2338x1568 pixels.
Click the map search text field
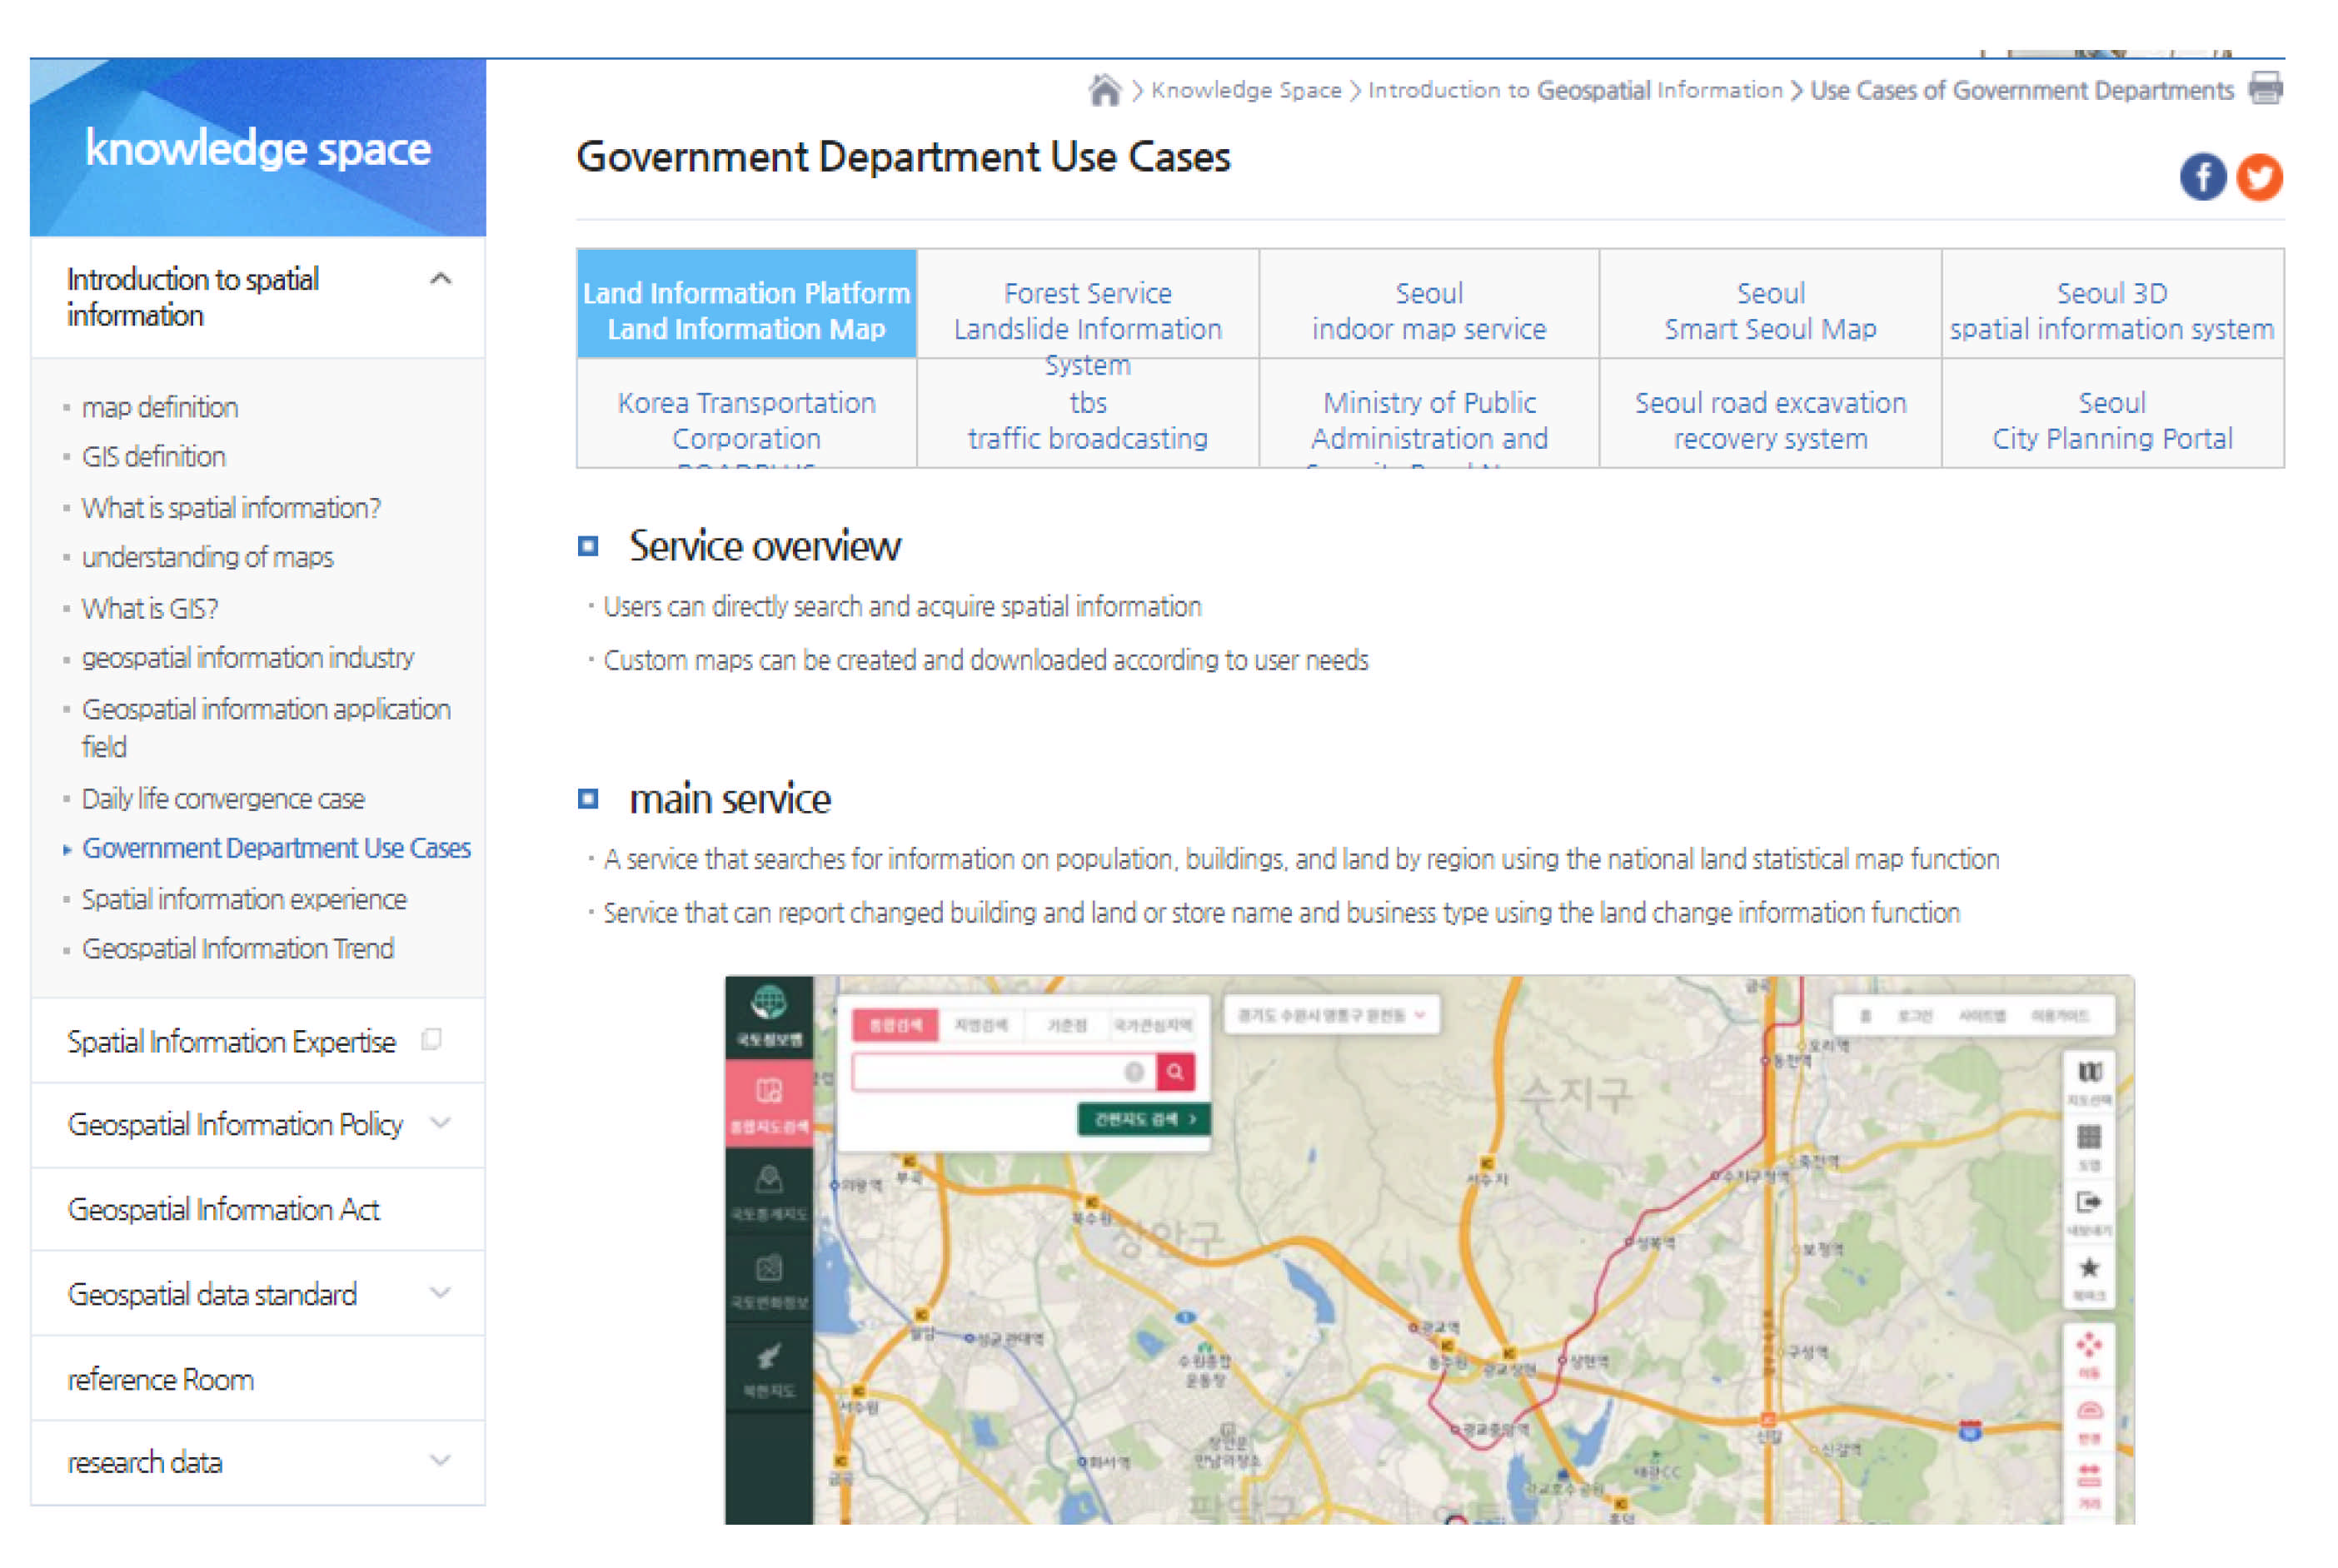(990, 1072)
